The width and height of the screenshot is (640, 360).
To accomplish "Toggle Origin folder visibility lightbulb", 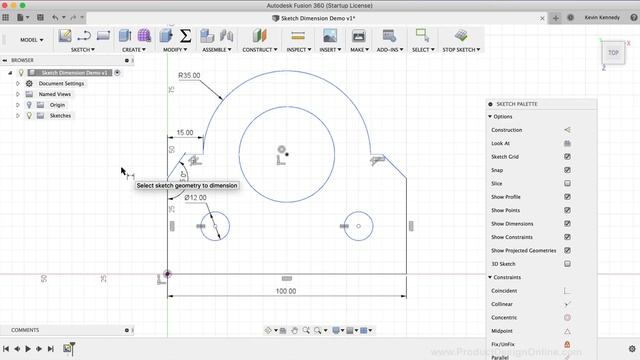I will pos(29,105).
